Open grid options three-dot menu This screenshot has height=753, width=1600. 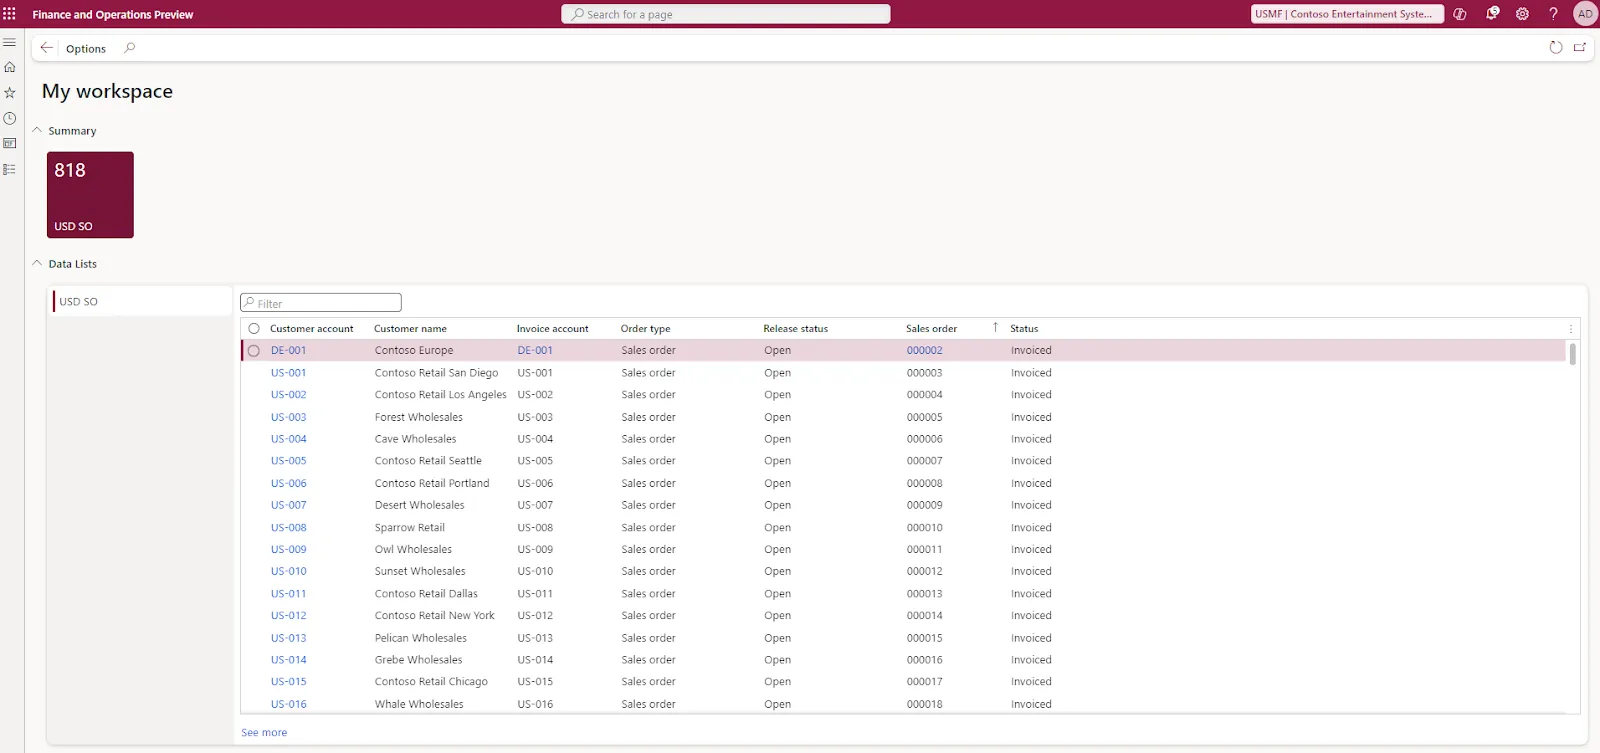1571,329
